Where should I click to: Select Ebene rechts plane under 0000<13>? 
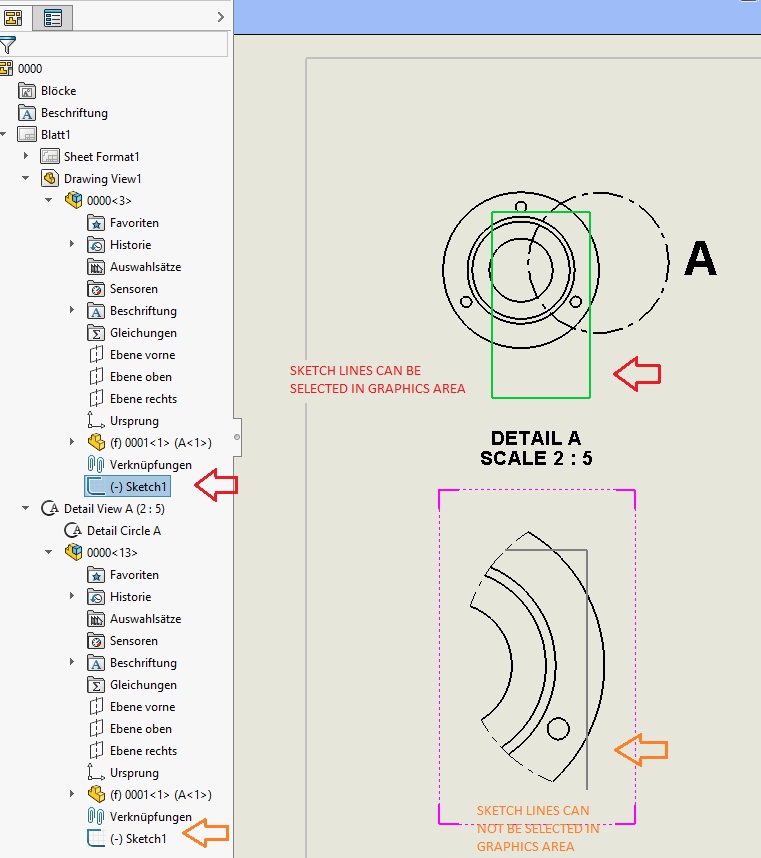point(143,750)
